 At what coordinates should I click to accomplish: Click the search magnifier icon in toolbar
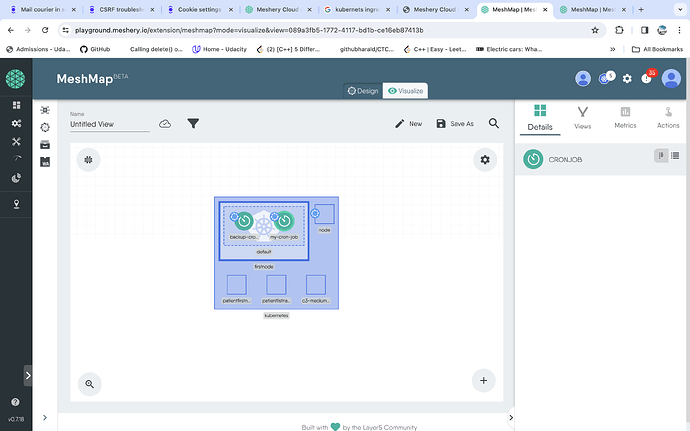(x=494, y=124)
